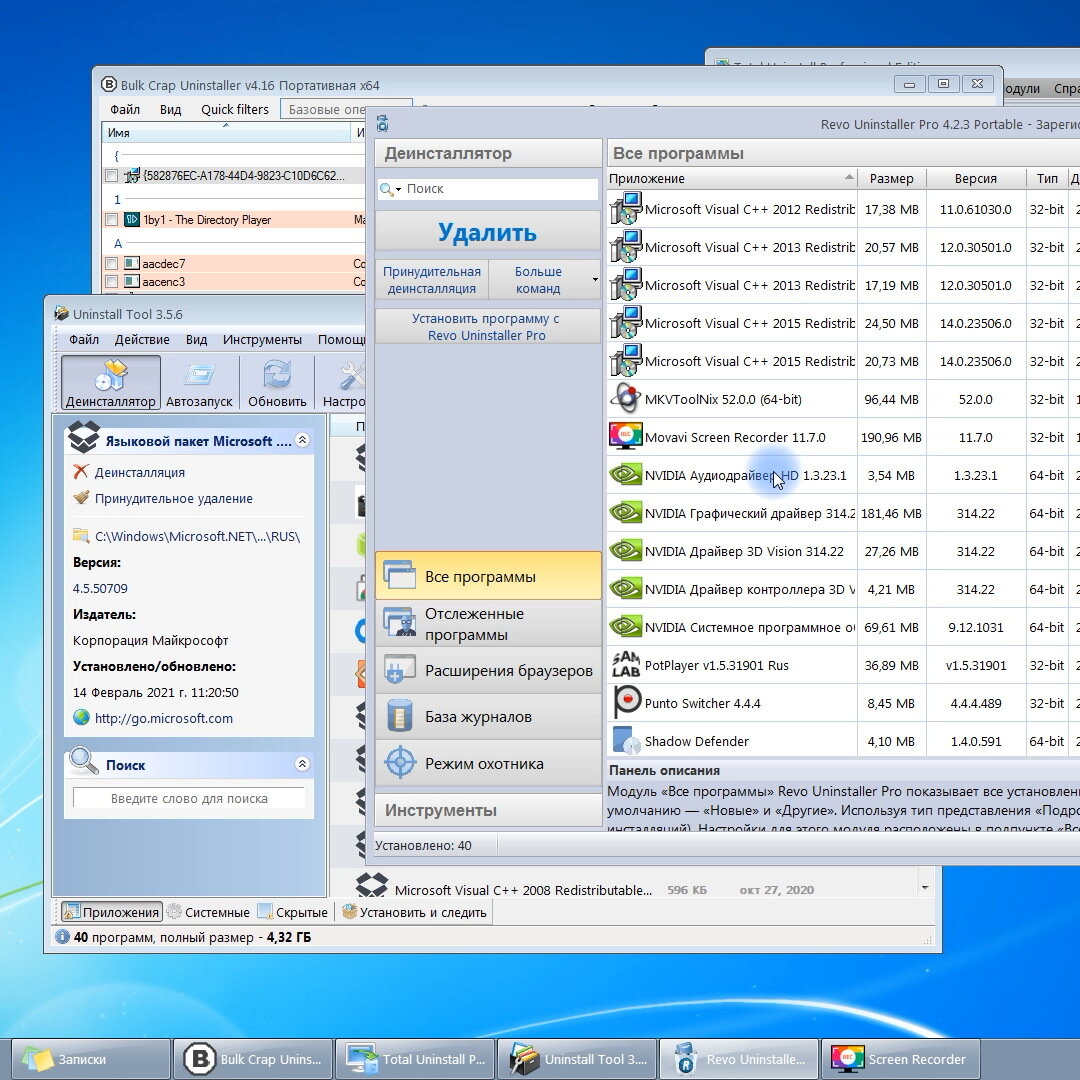Image resolution: width=1080 pixels, height=1080 pixels.
Task: Open Файл menu in Uninstall Tool
Action: [x=84, y=340]
